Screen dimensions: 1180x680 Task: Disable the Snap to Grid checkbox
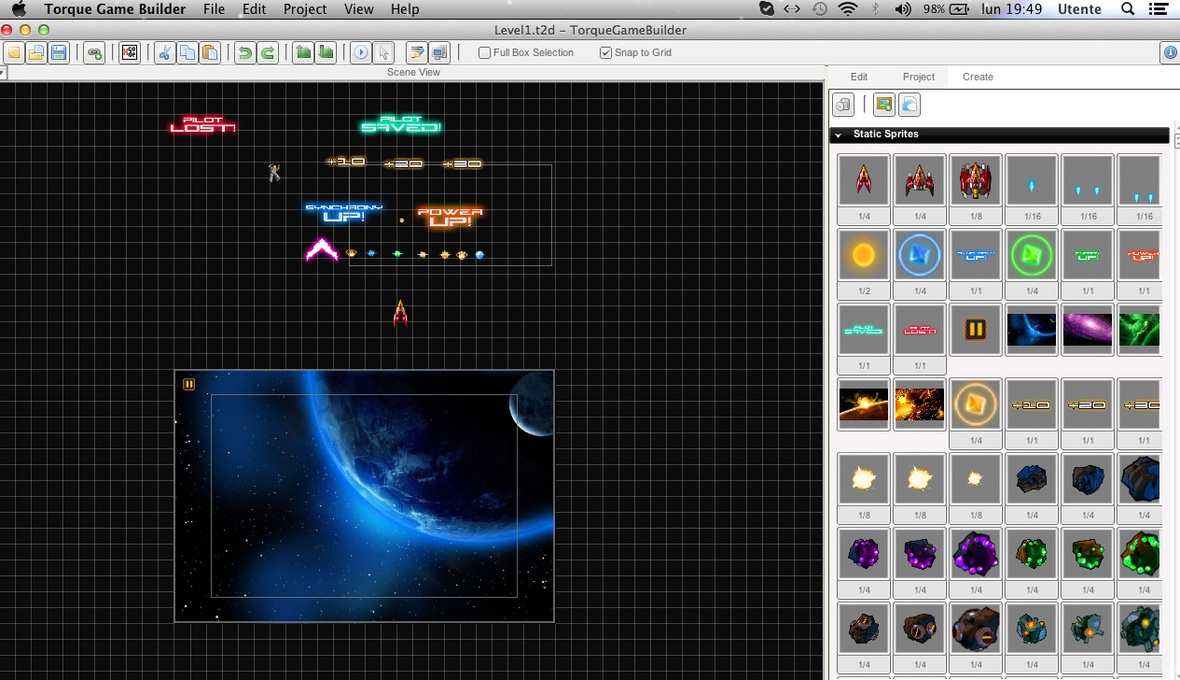[606, 53]
